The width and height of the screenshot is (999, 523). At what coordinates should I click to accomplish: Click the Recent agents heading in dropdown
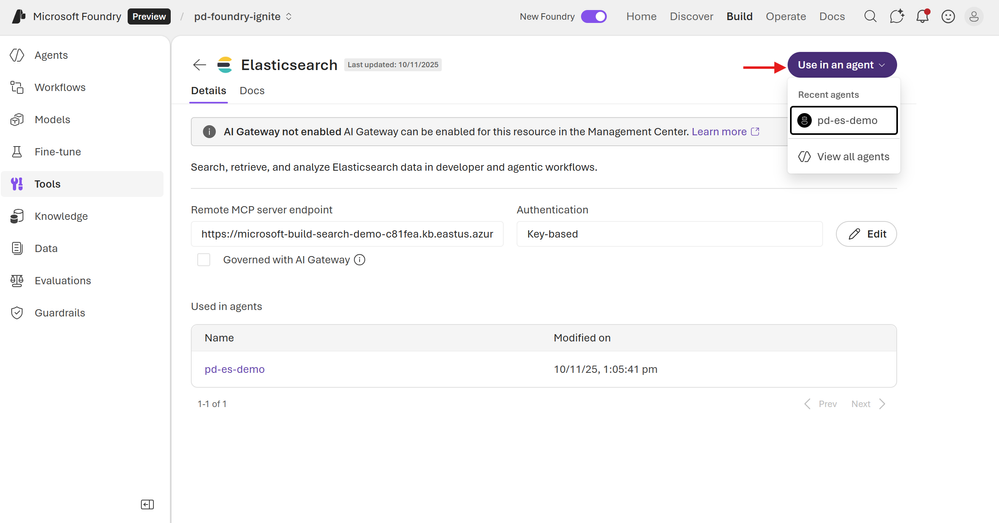[x=828, y=95]
